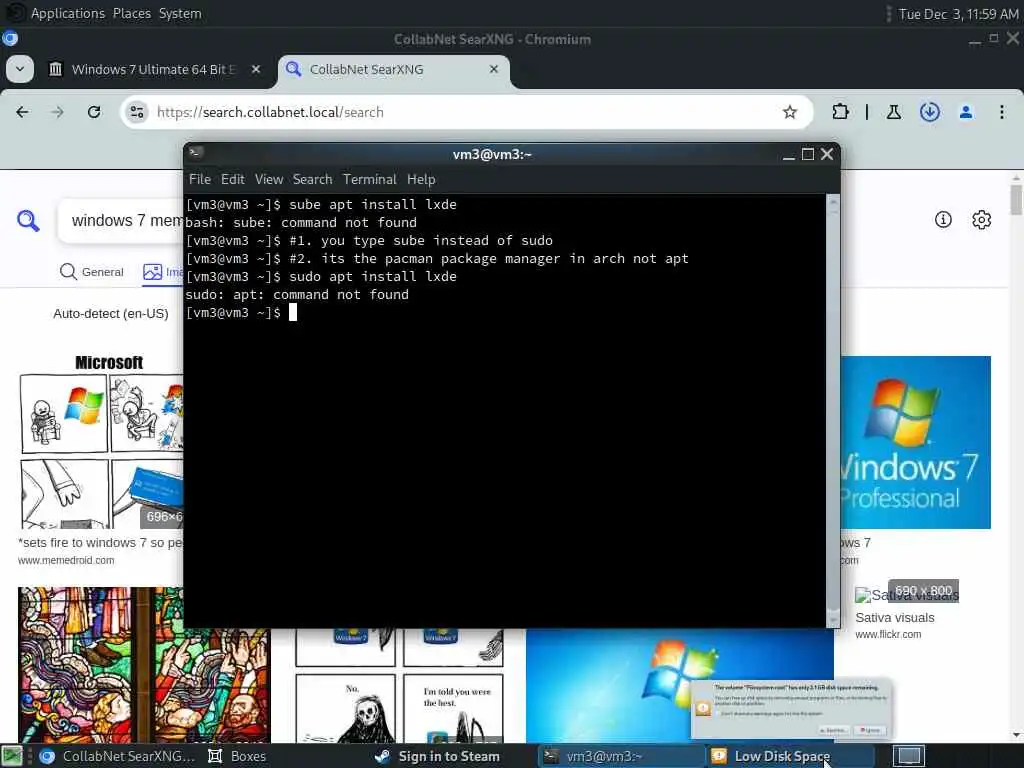Click the clock Tue Dec 3 in panel

(958, 14)
